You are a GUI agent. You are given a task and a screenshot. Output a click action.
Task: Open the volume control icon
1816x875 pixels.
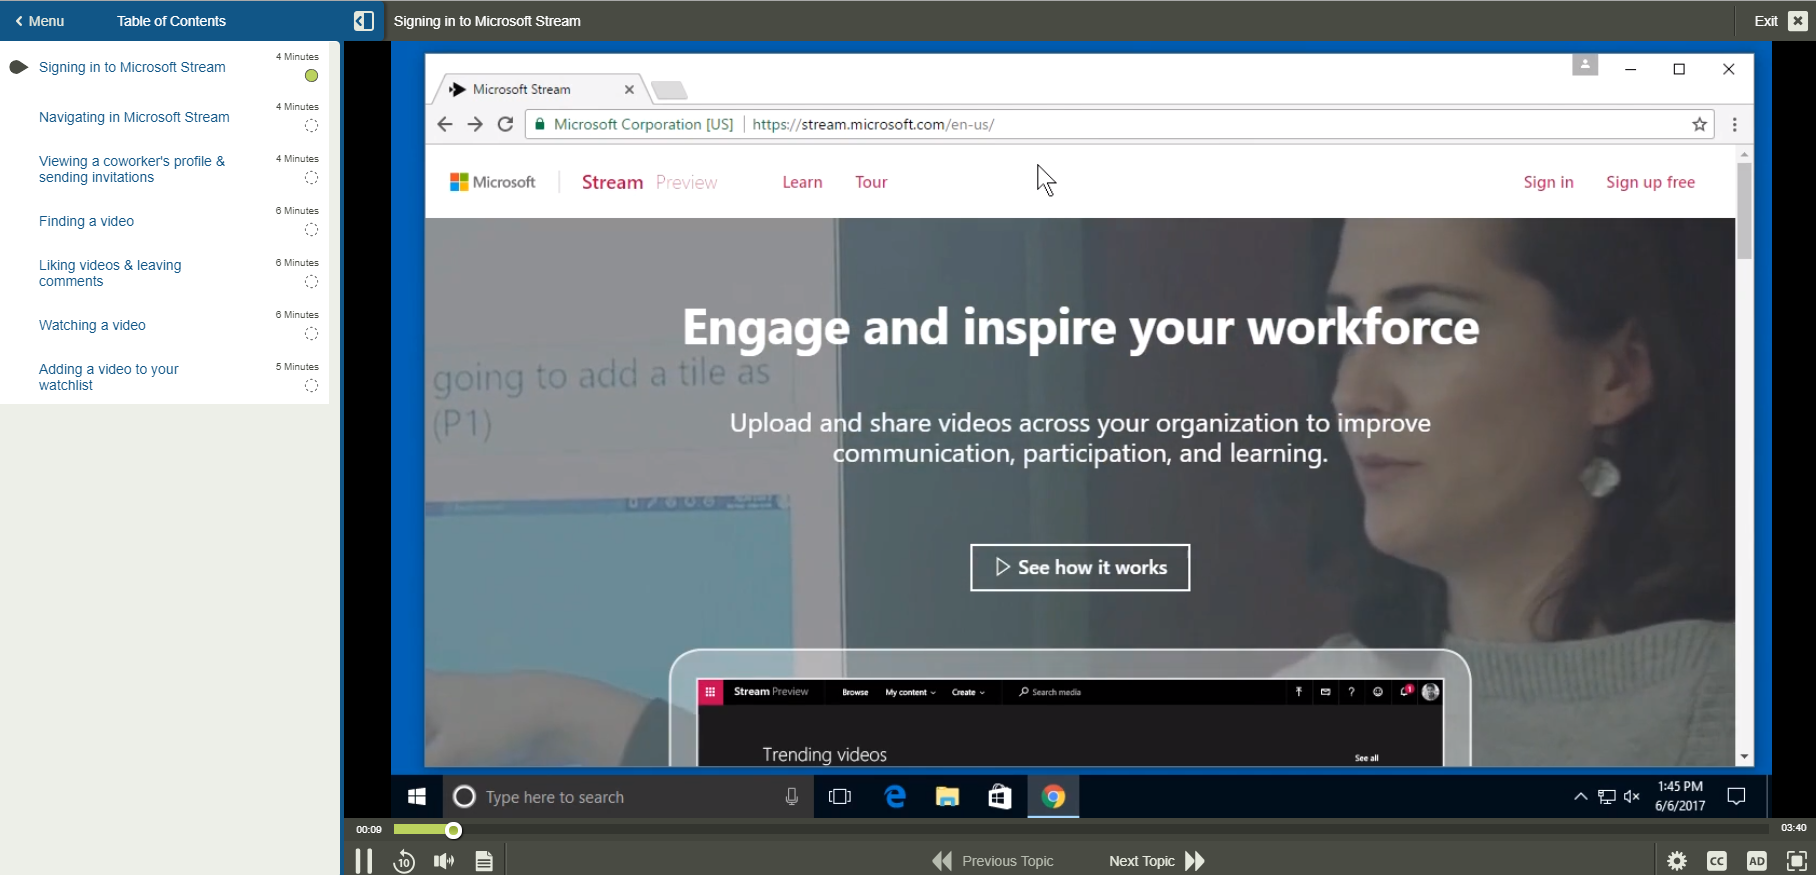(444, 860)
